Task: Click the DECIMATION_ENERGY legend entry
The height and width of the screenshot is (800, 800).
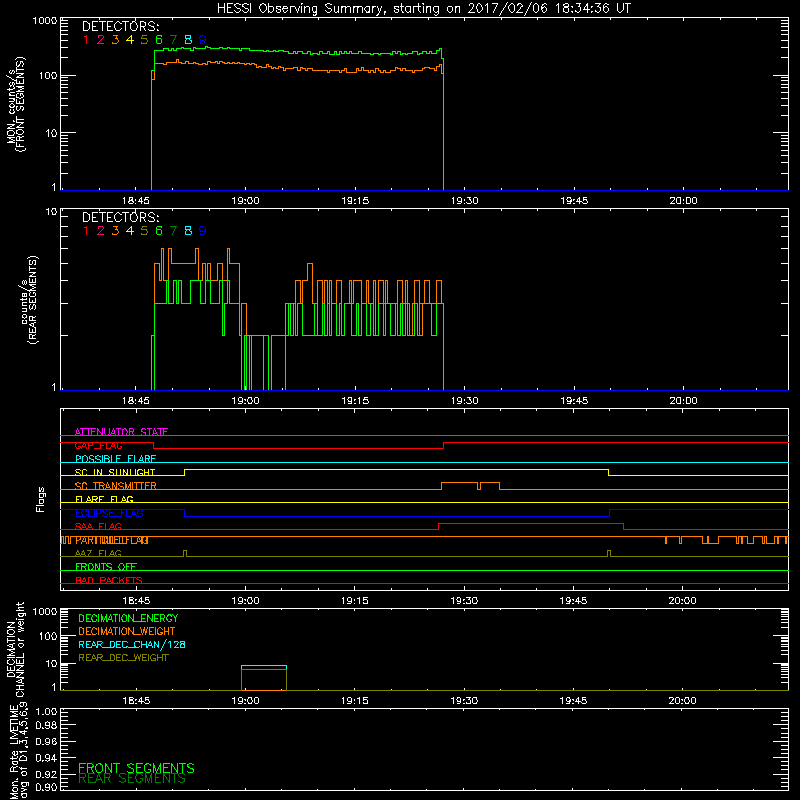Action: coord(128,618)
